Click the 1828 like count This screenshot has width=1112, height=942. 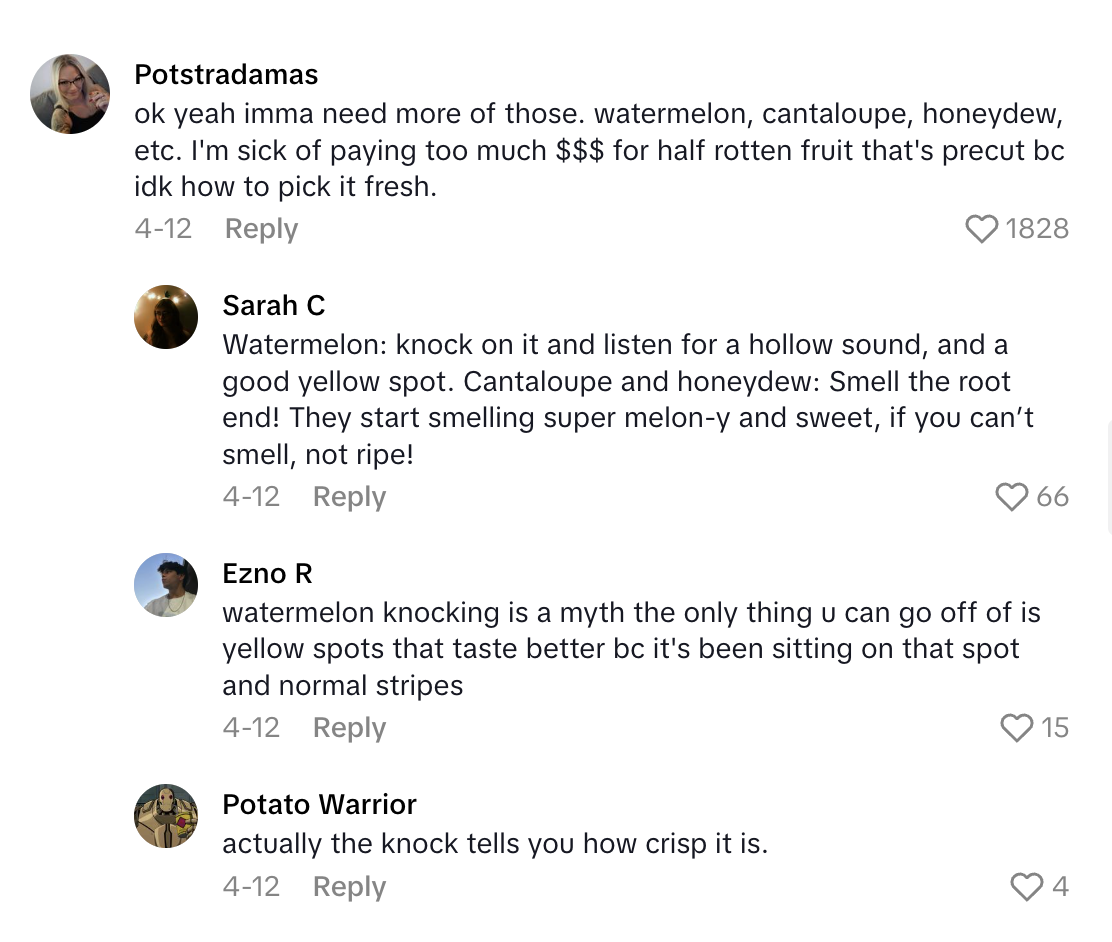pyautogui.click(x=1037, y=229)
